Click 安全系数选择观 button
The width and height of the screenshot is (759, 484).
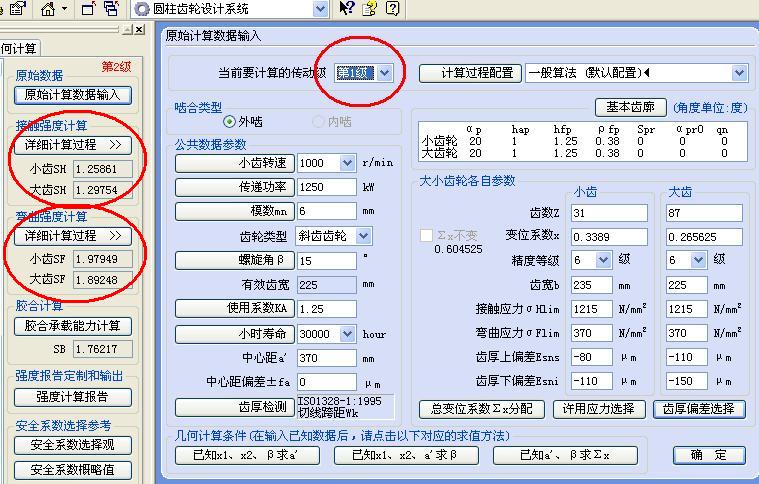(73, 445)
